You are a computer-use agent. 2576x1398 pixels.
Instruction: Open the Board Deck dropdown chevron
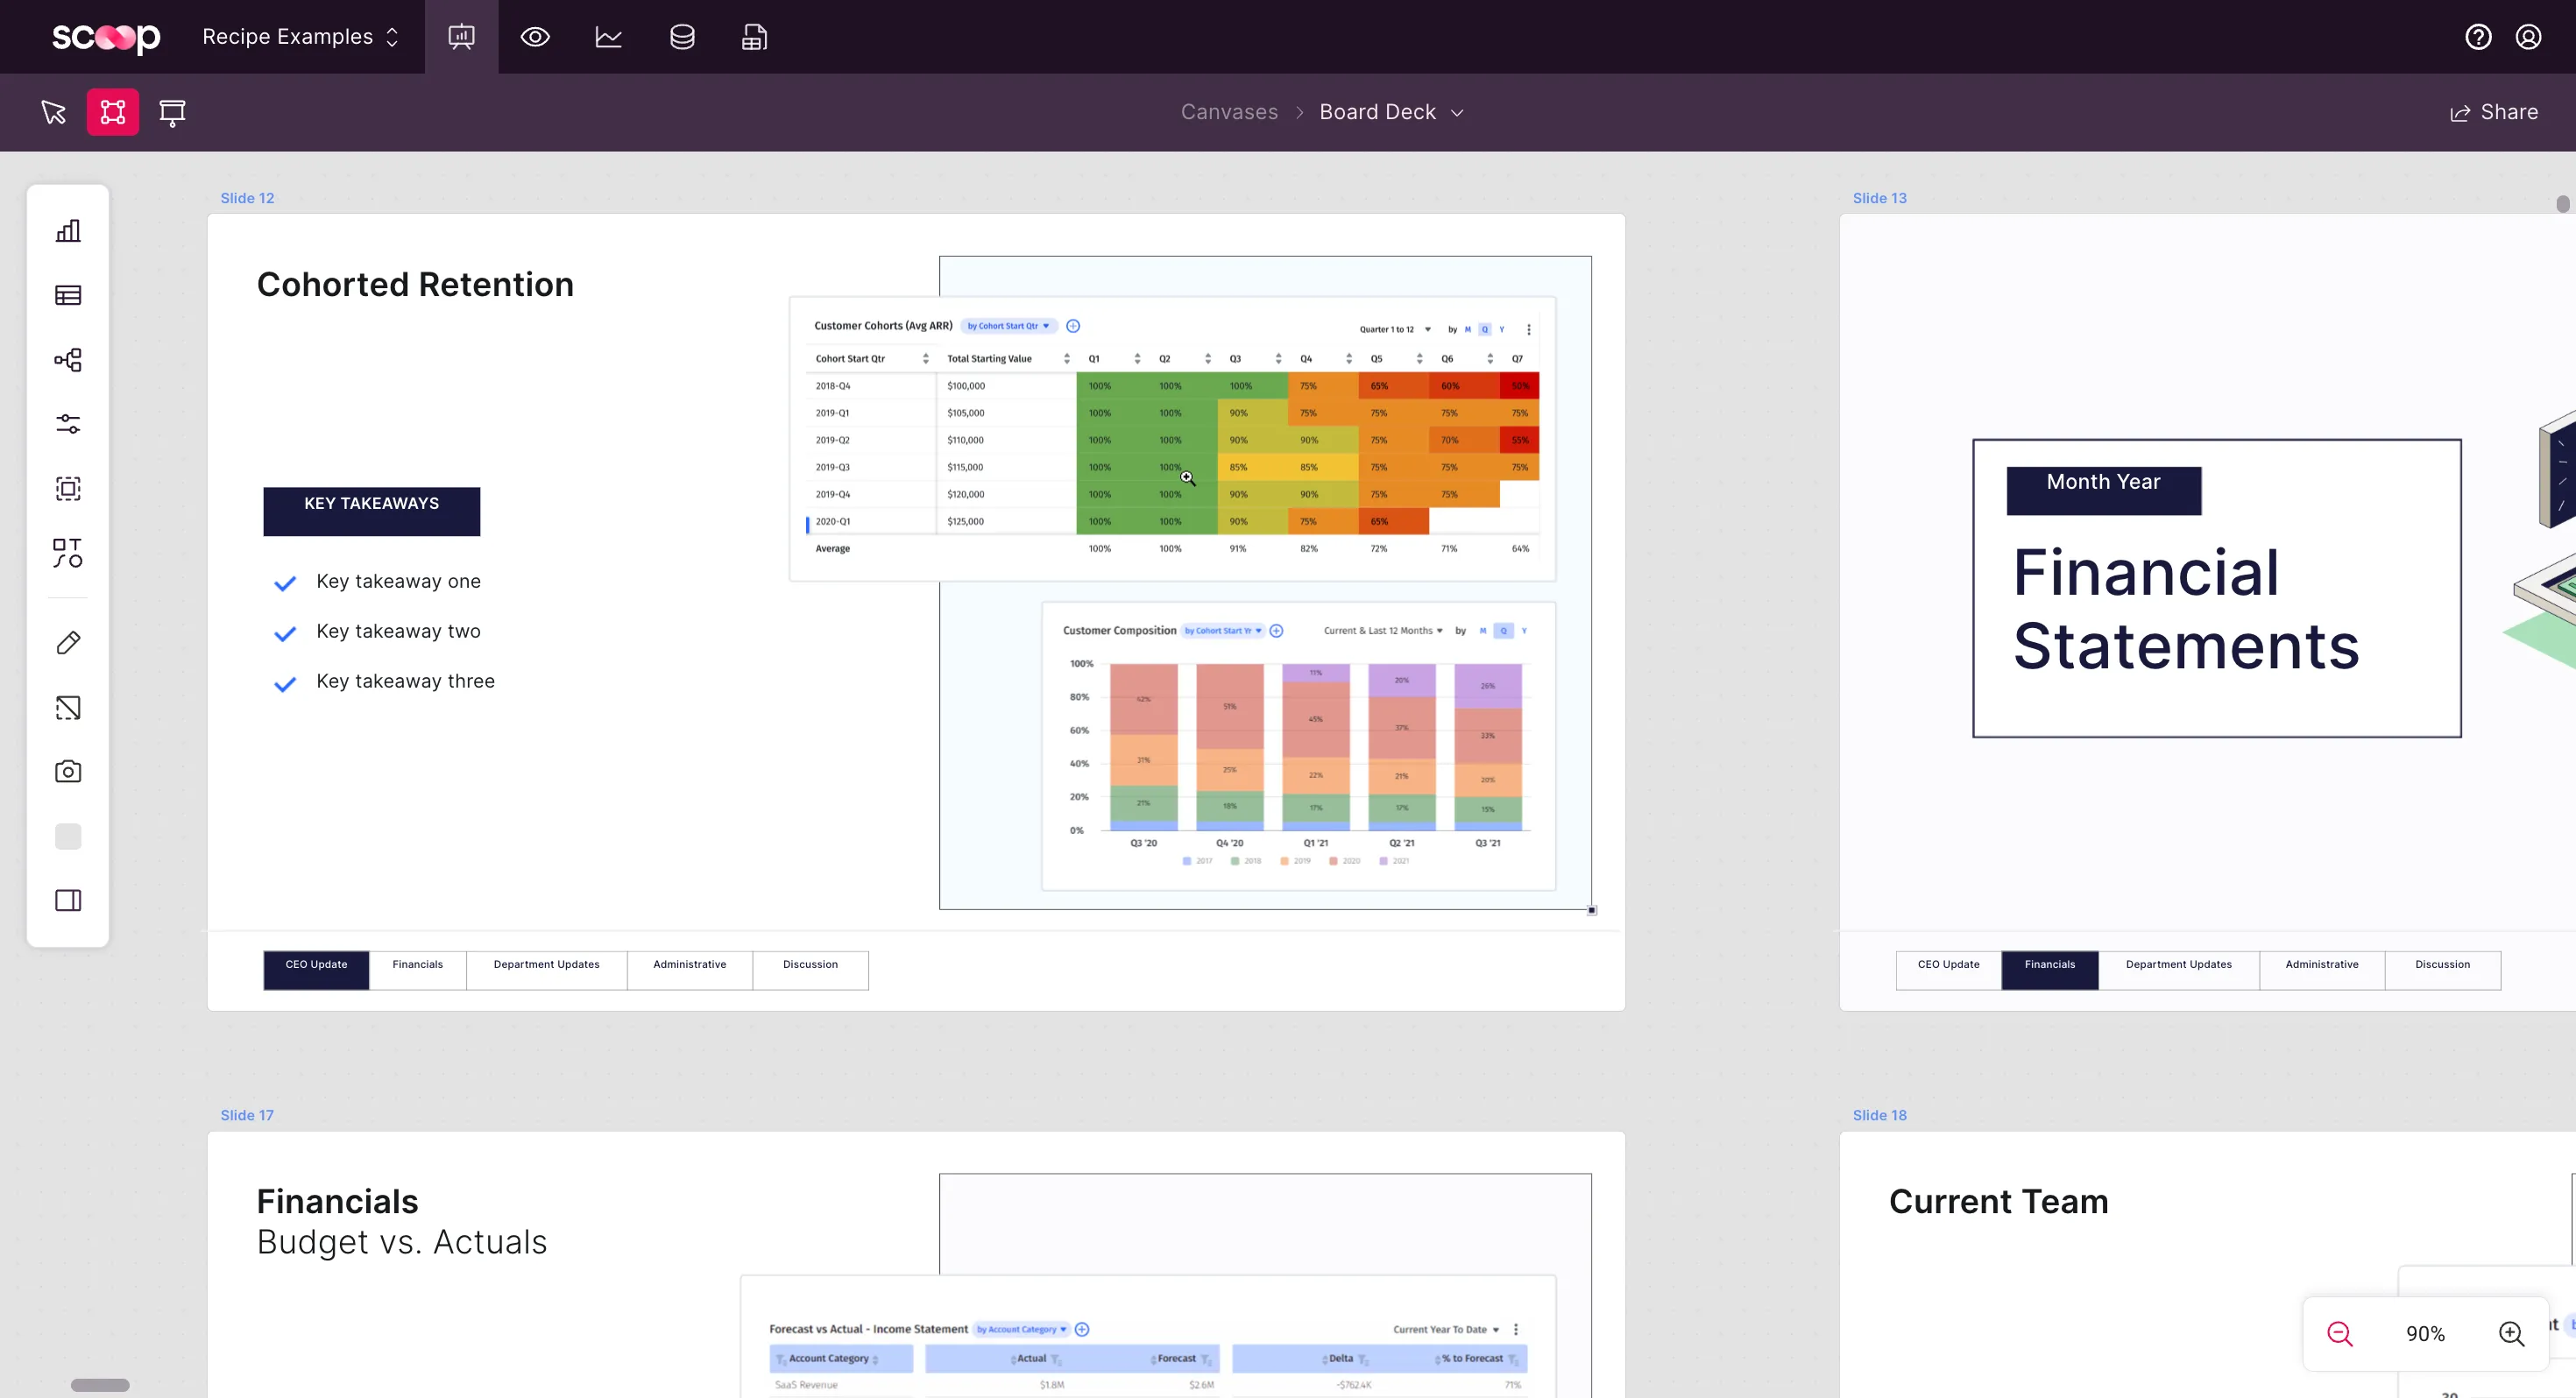pos(1457,113)
